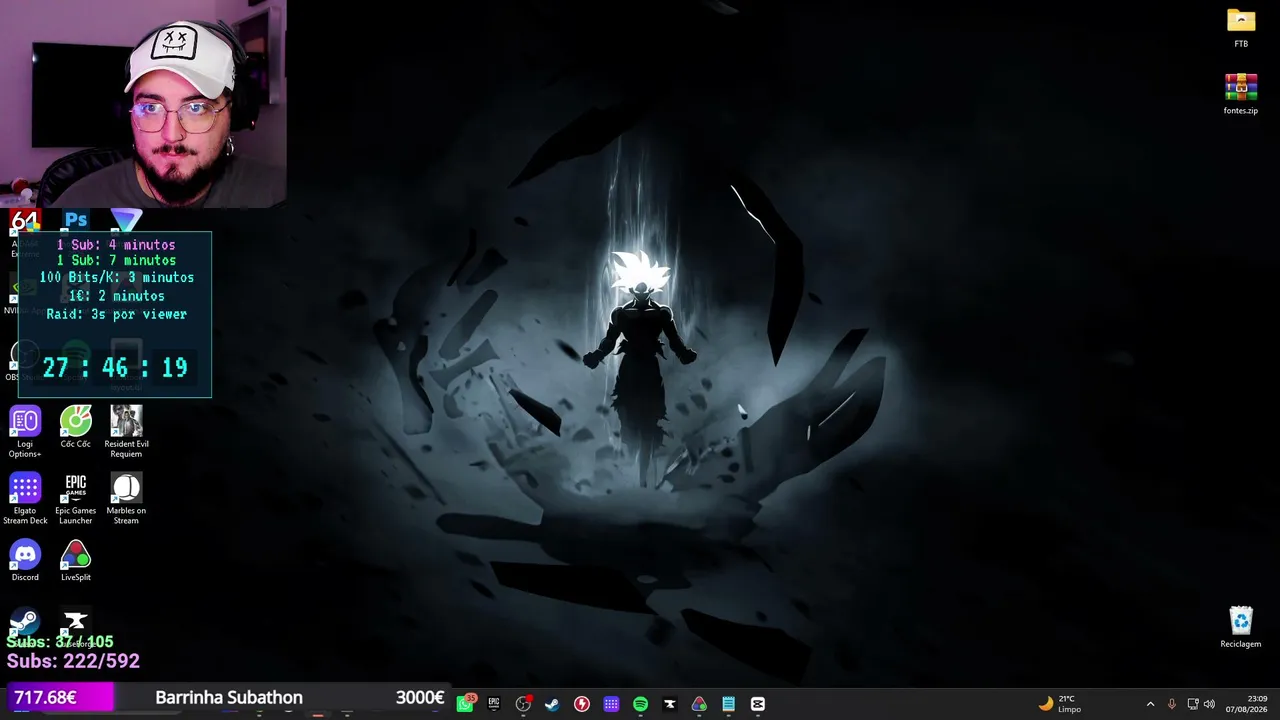
Task: Select the Discord desktop shortcut
Action: point(25,560)
